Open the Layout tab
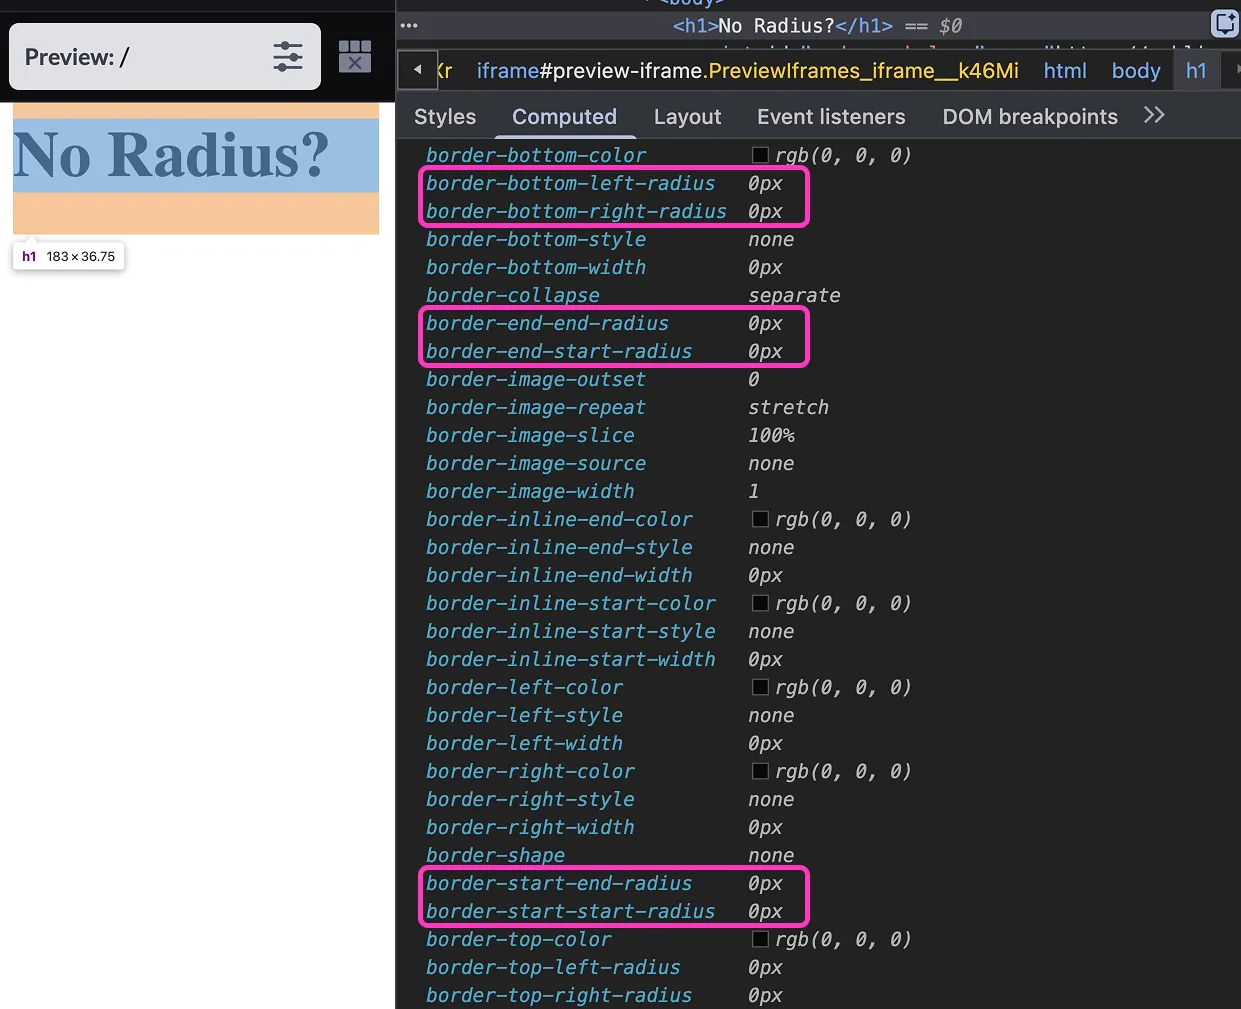 [x=687, y=117]
